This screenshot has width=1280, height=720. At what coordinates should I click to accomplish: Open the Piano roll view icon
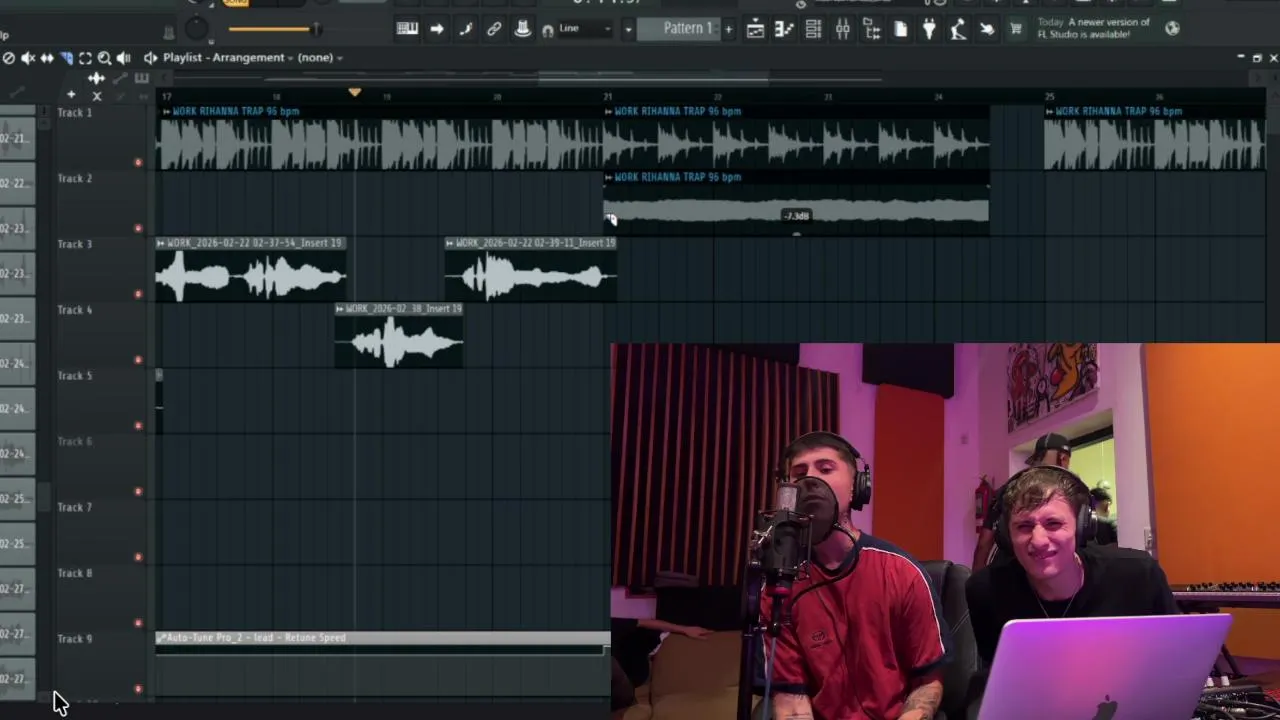(x=784, y=30)
